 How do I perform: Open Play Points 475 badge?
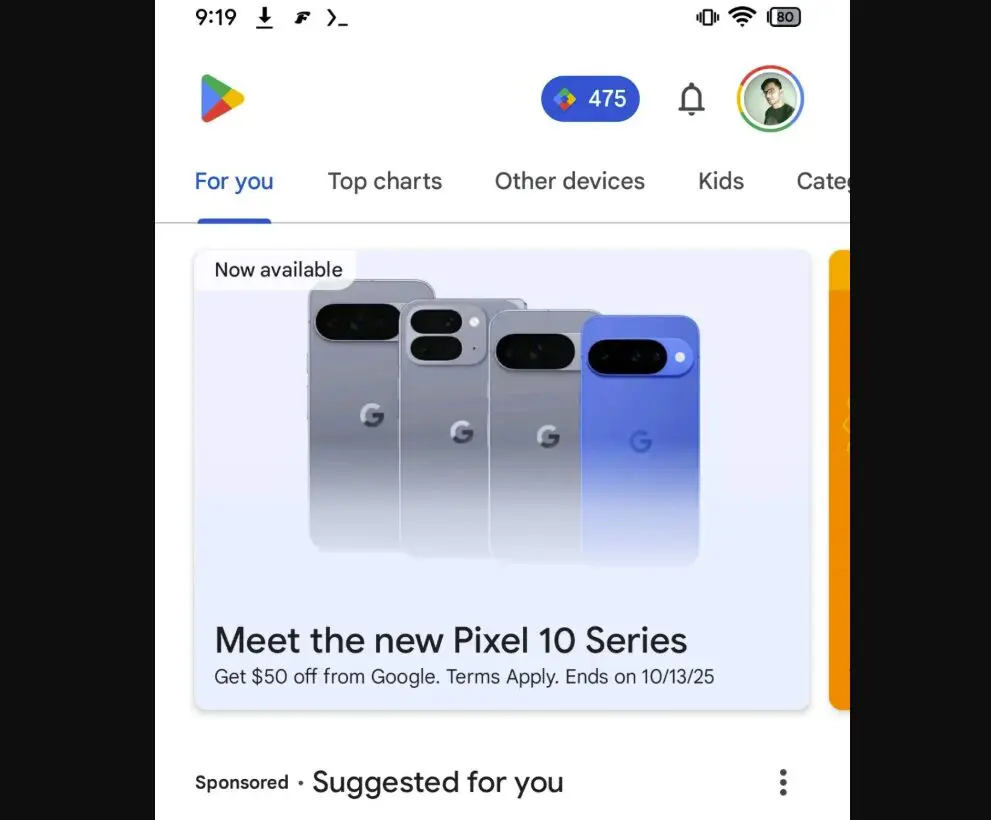pyautogui.click(x=590, y=99)
